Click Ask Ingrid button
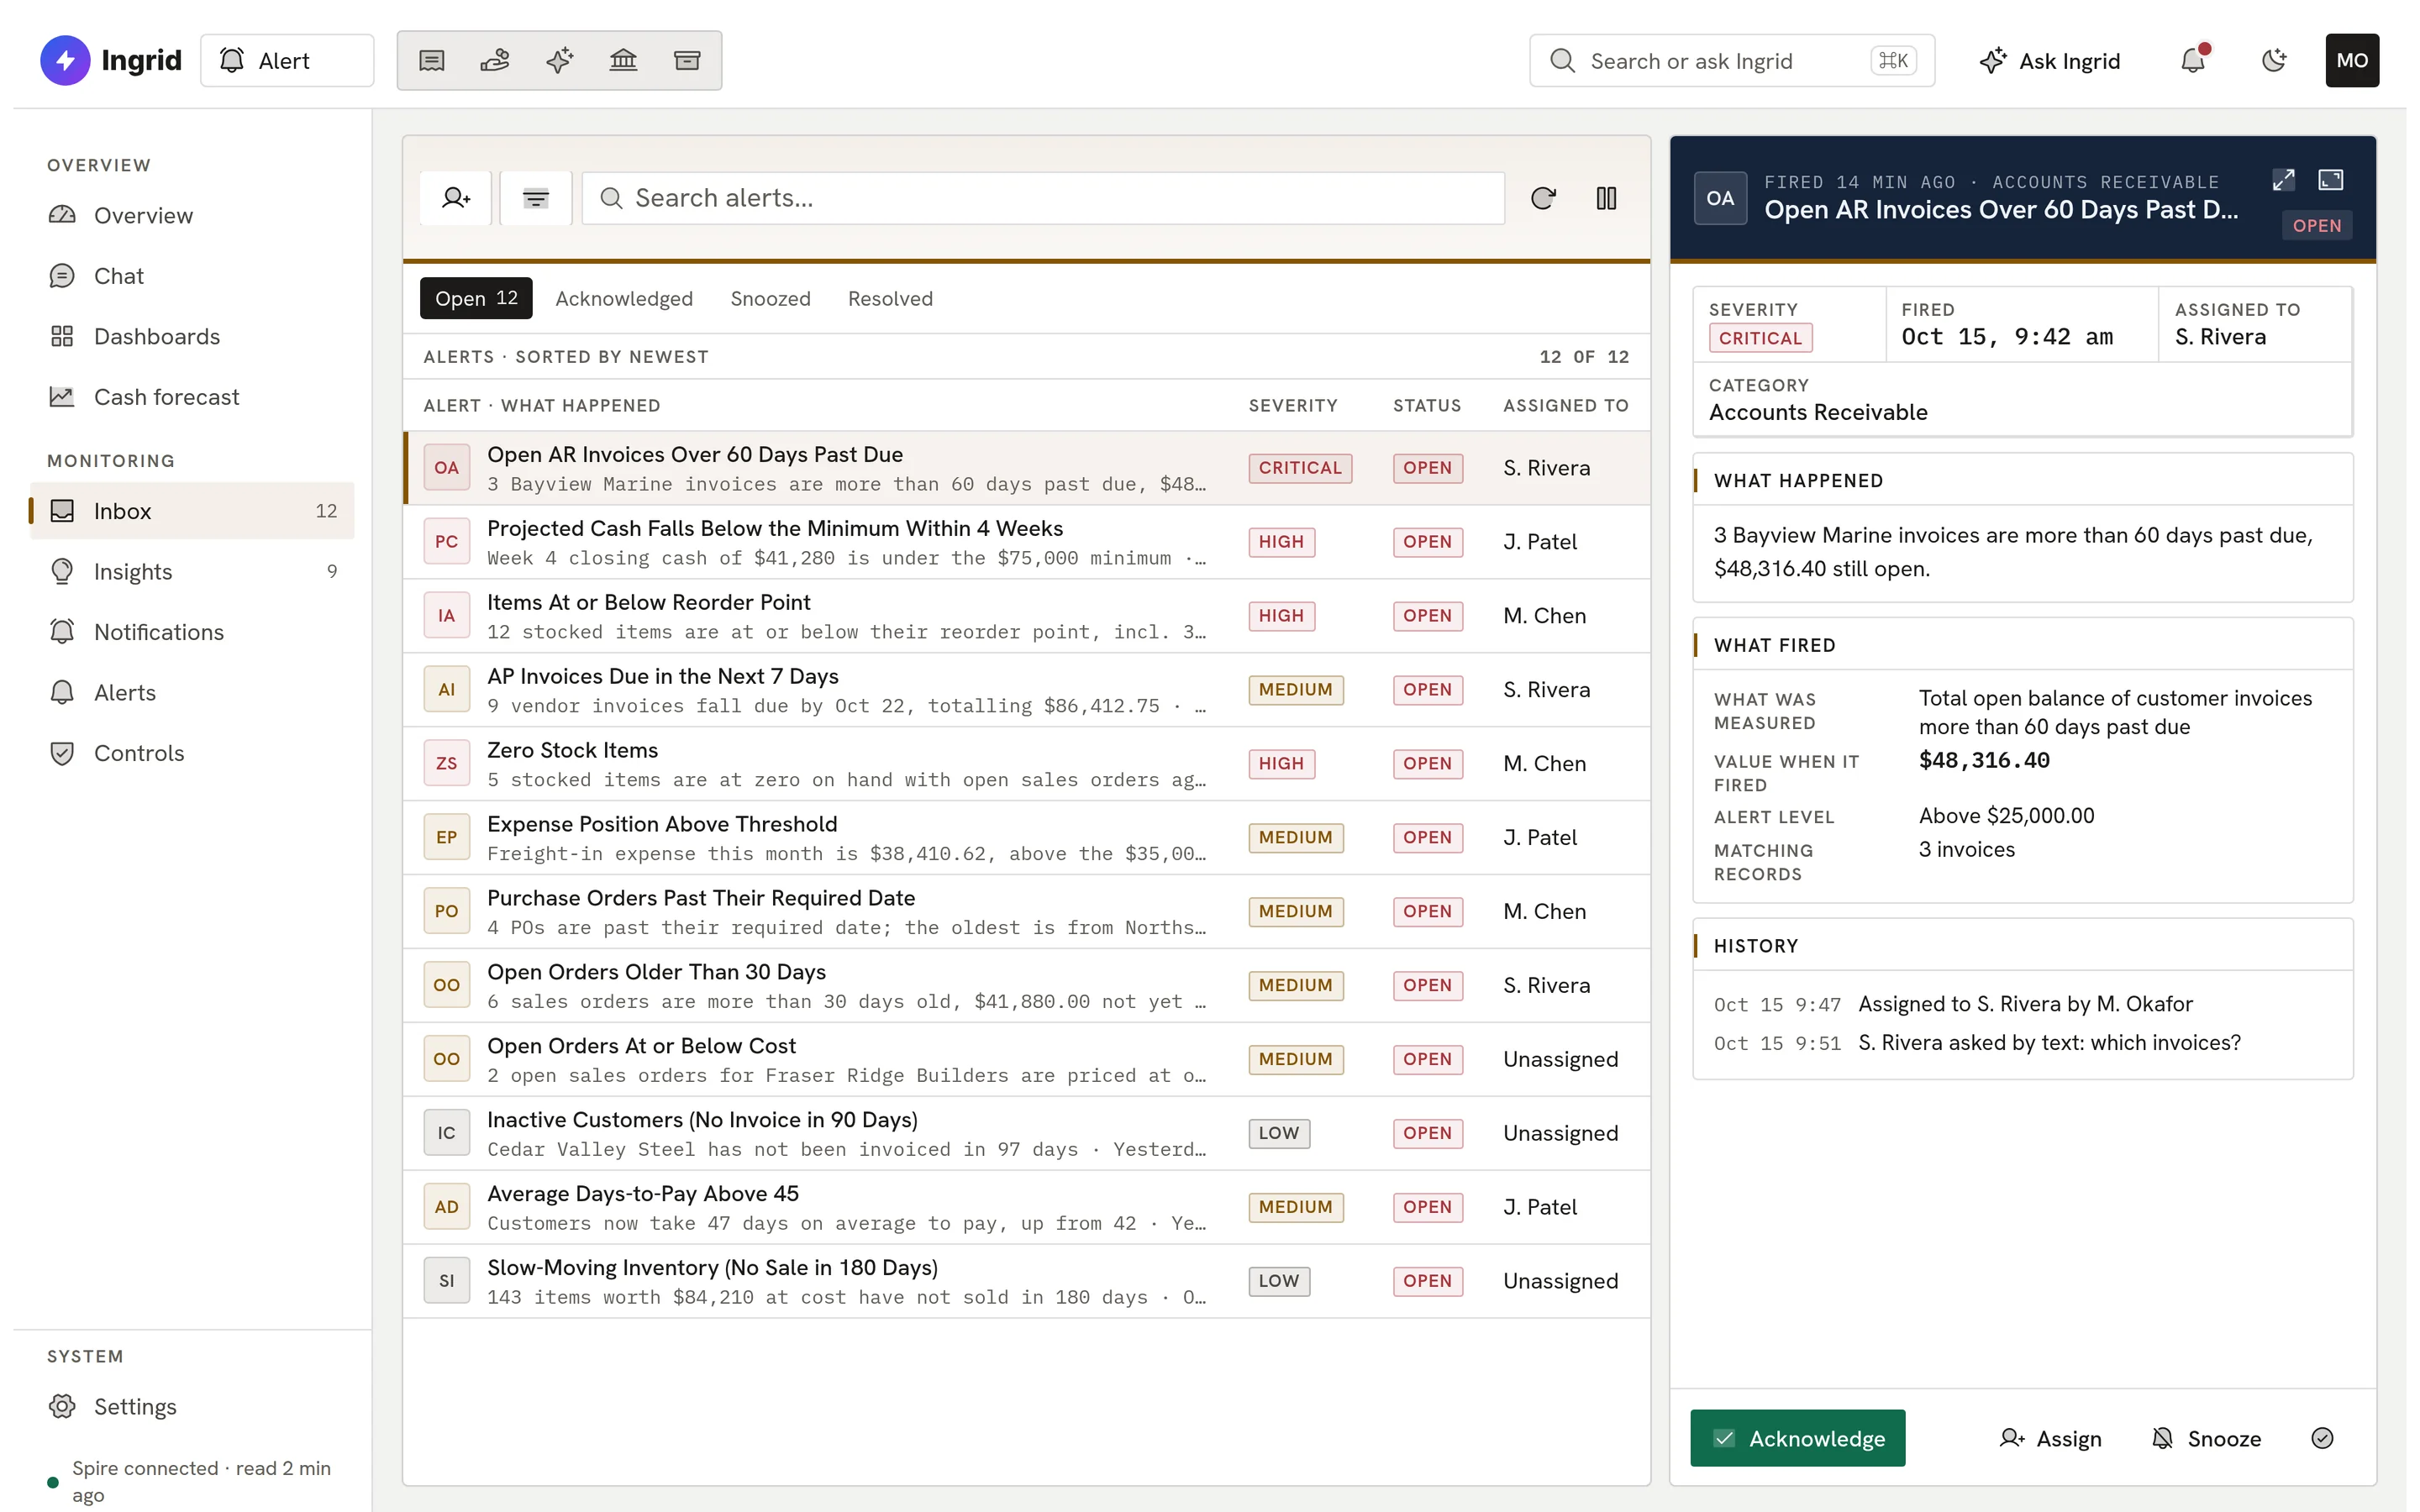The image size is (2420, 1512). coord(2049,61)
